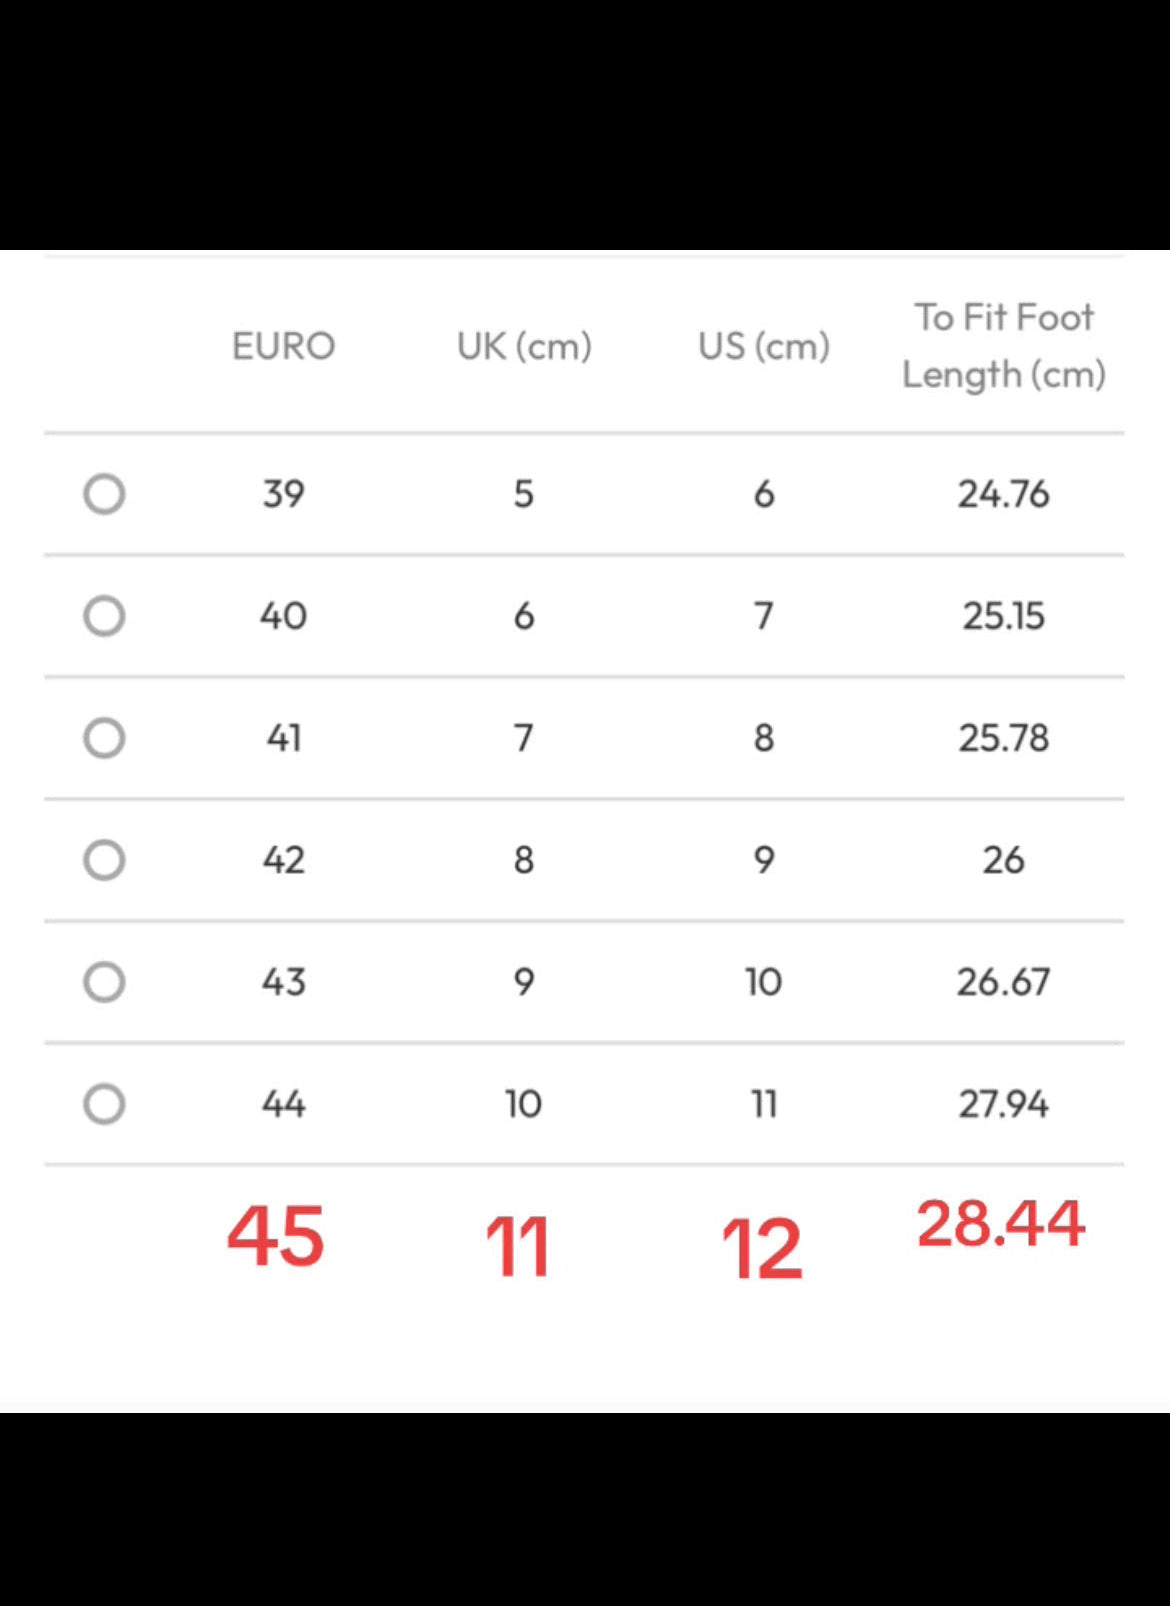The image size is (1170, 1606).
Task: Click the To Fit Foot Length header
Action: tap(1004, 346)
